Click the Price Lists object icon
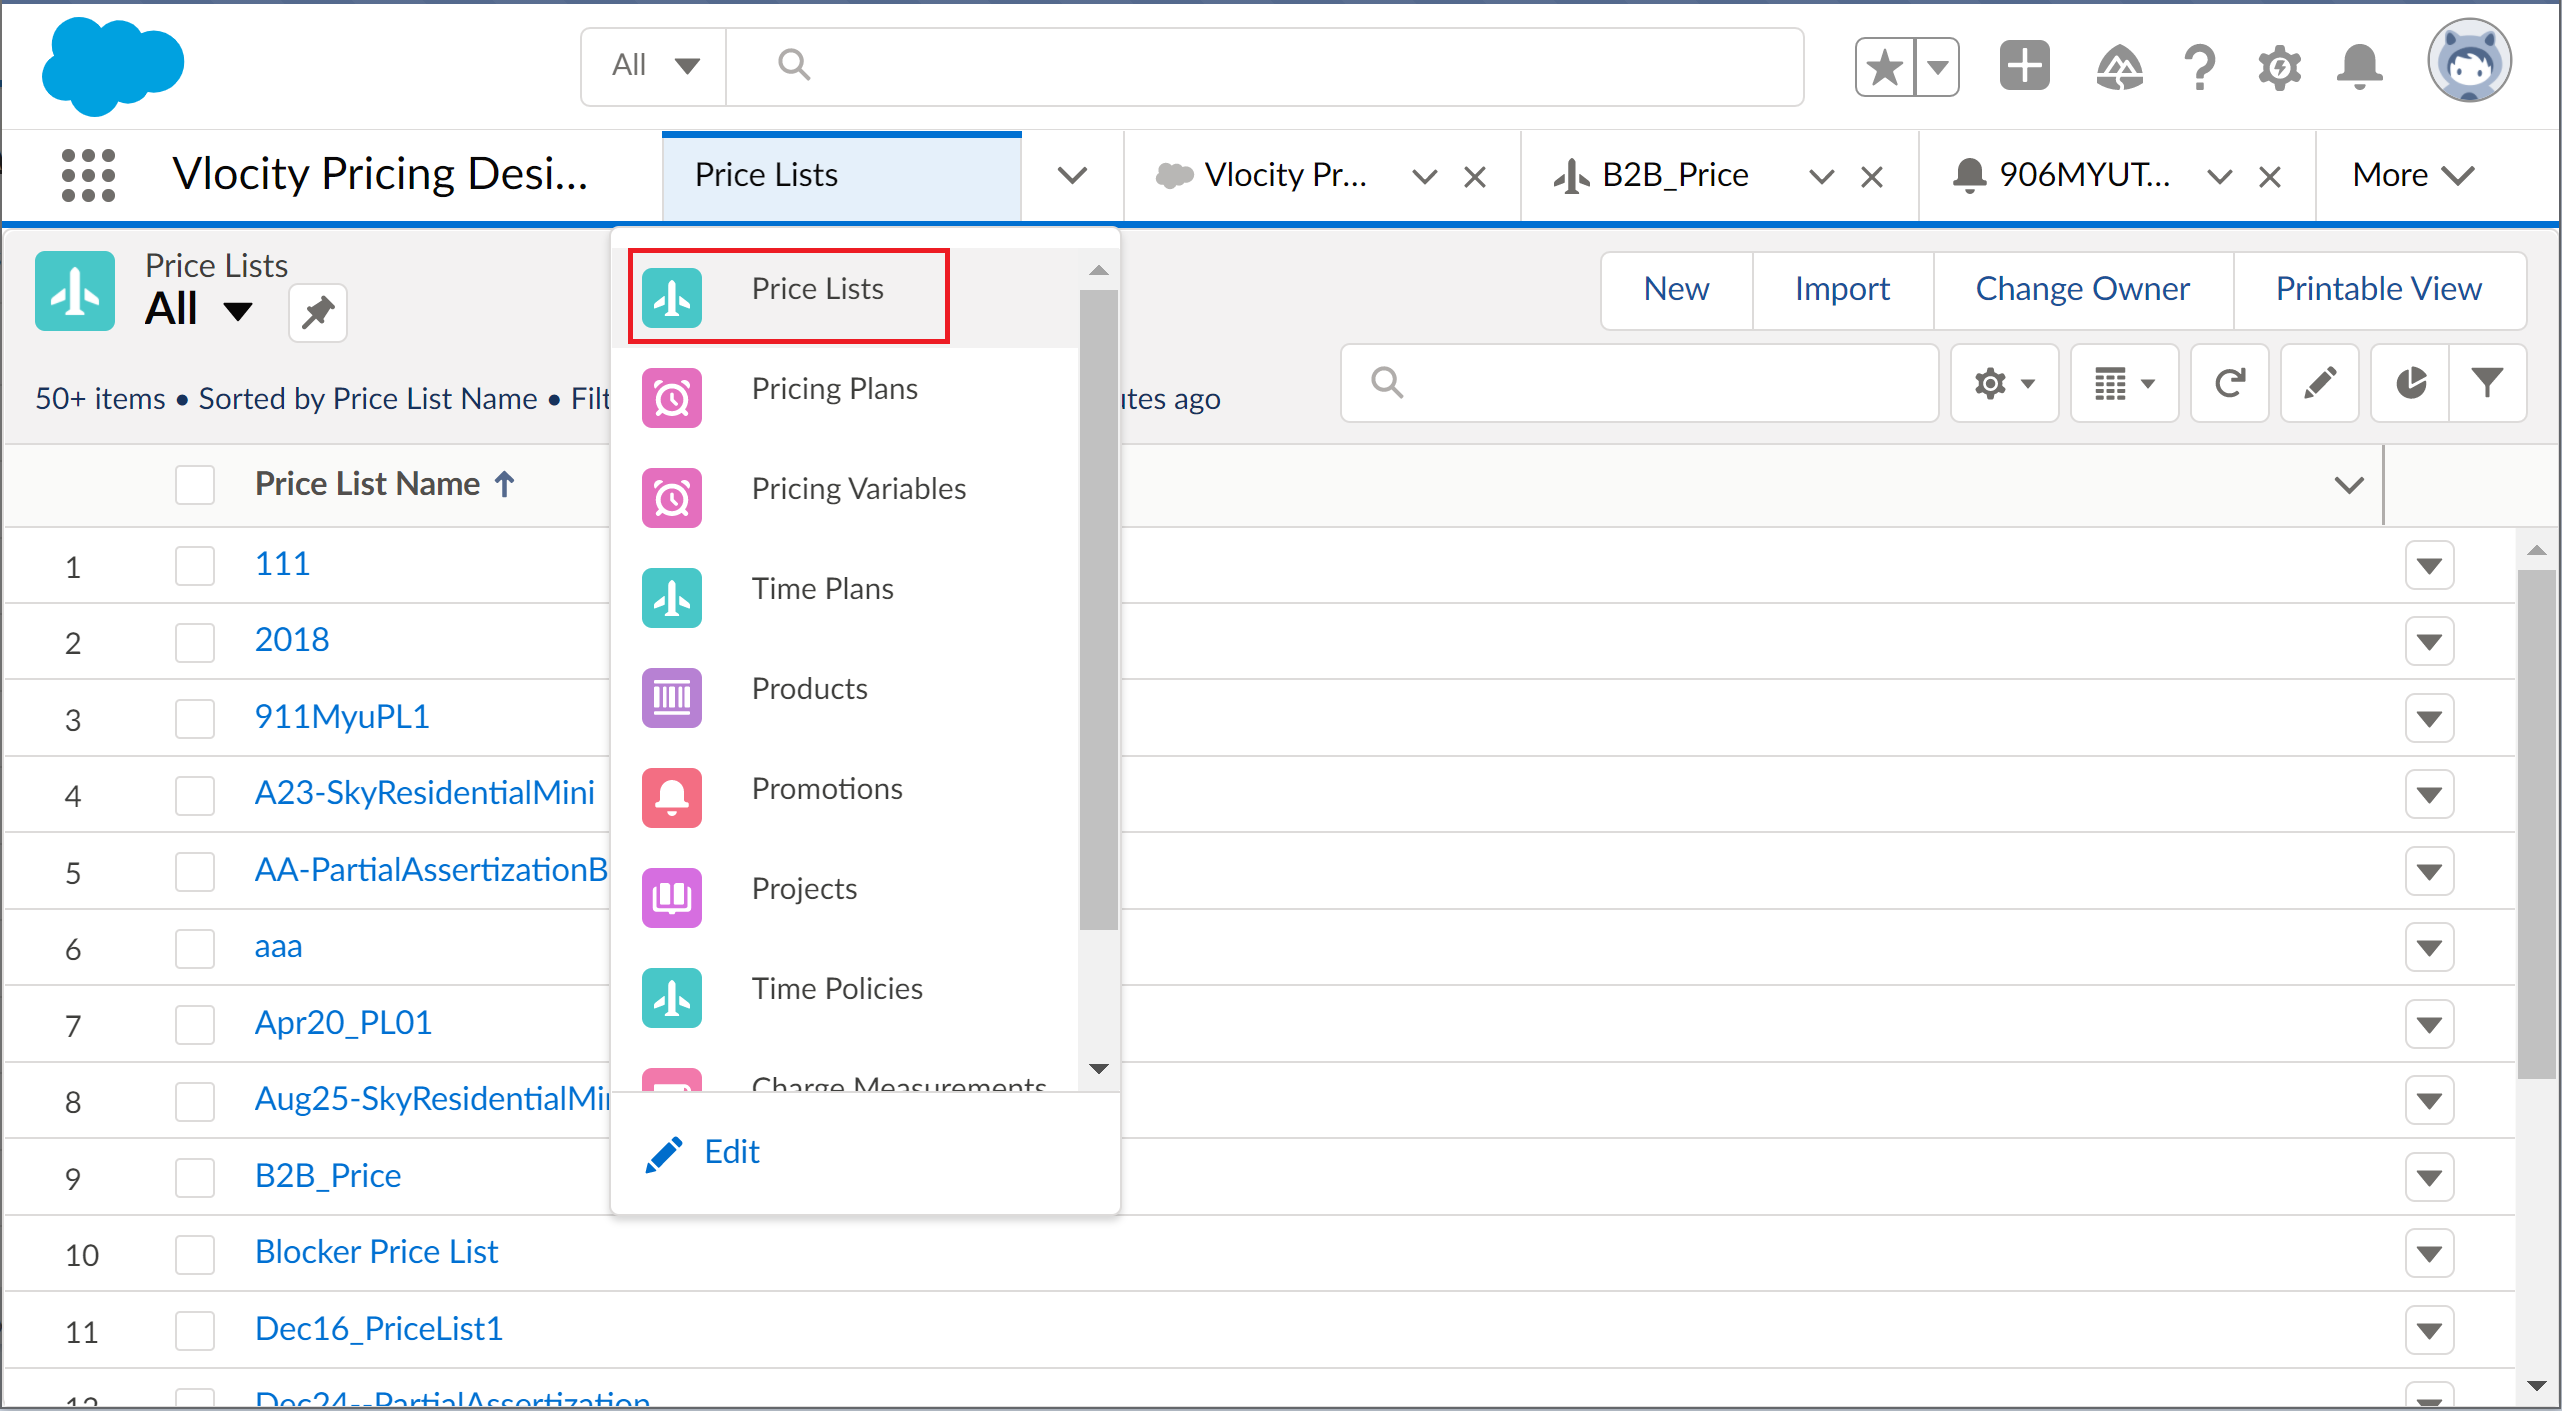The width and height of the screenshot is (2562, 1411). (x=75, y=291)
